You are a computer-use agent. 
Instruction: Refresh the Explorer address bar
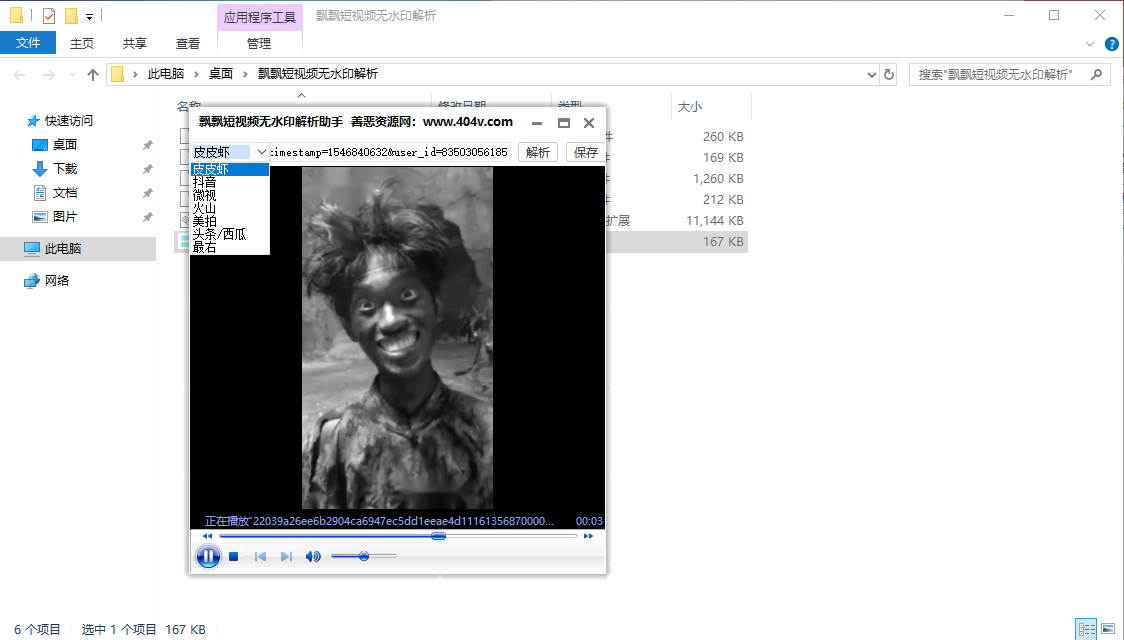pyautogui.click(x=889, y=74)
